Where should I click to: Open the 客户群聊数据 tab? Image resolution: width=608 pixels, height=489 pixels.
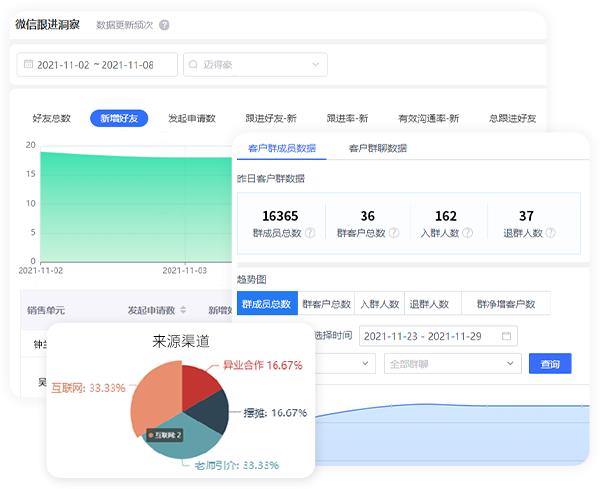[378, 148]
